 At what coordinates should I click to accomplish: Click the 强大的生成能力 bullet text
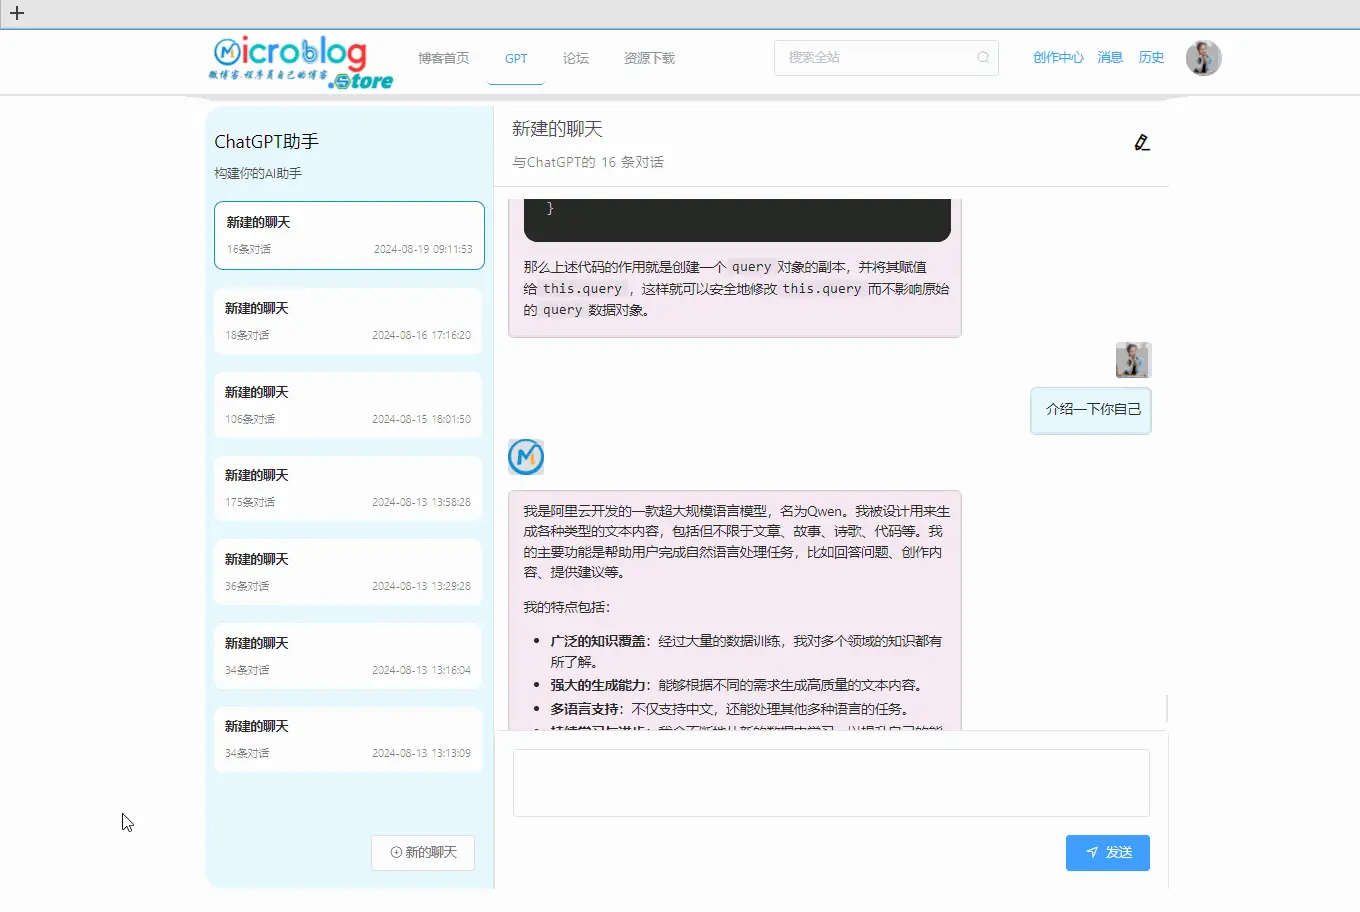tap(598, 685)
